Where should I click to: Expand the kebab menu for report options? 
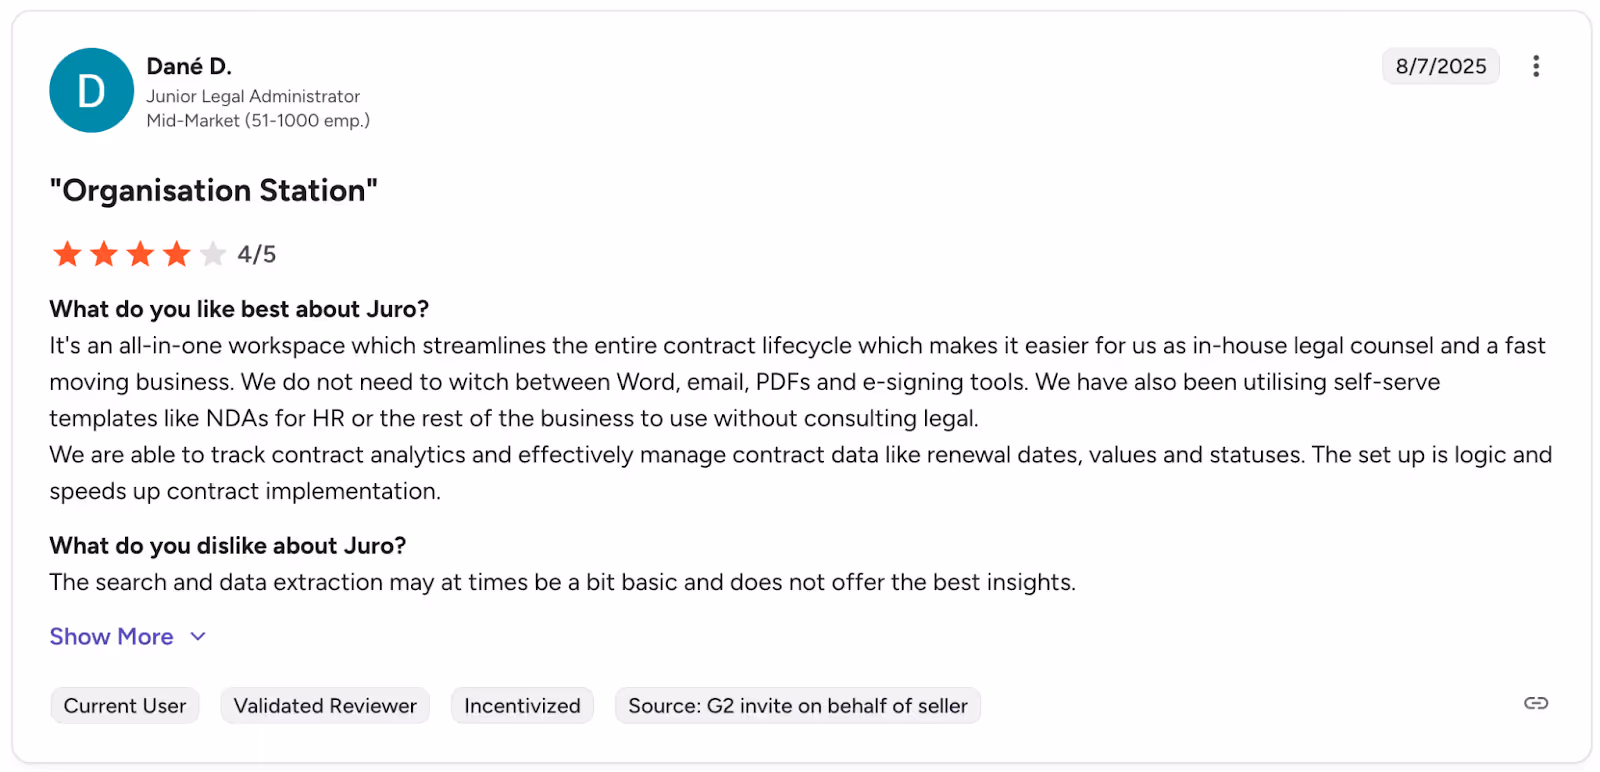tap(1536, 66)
